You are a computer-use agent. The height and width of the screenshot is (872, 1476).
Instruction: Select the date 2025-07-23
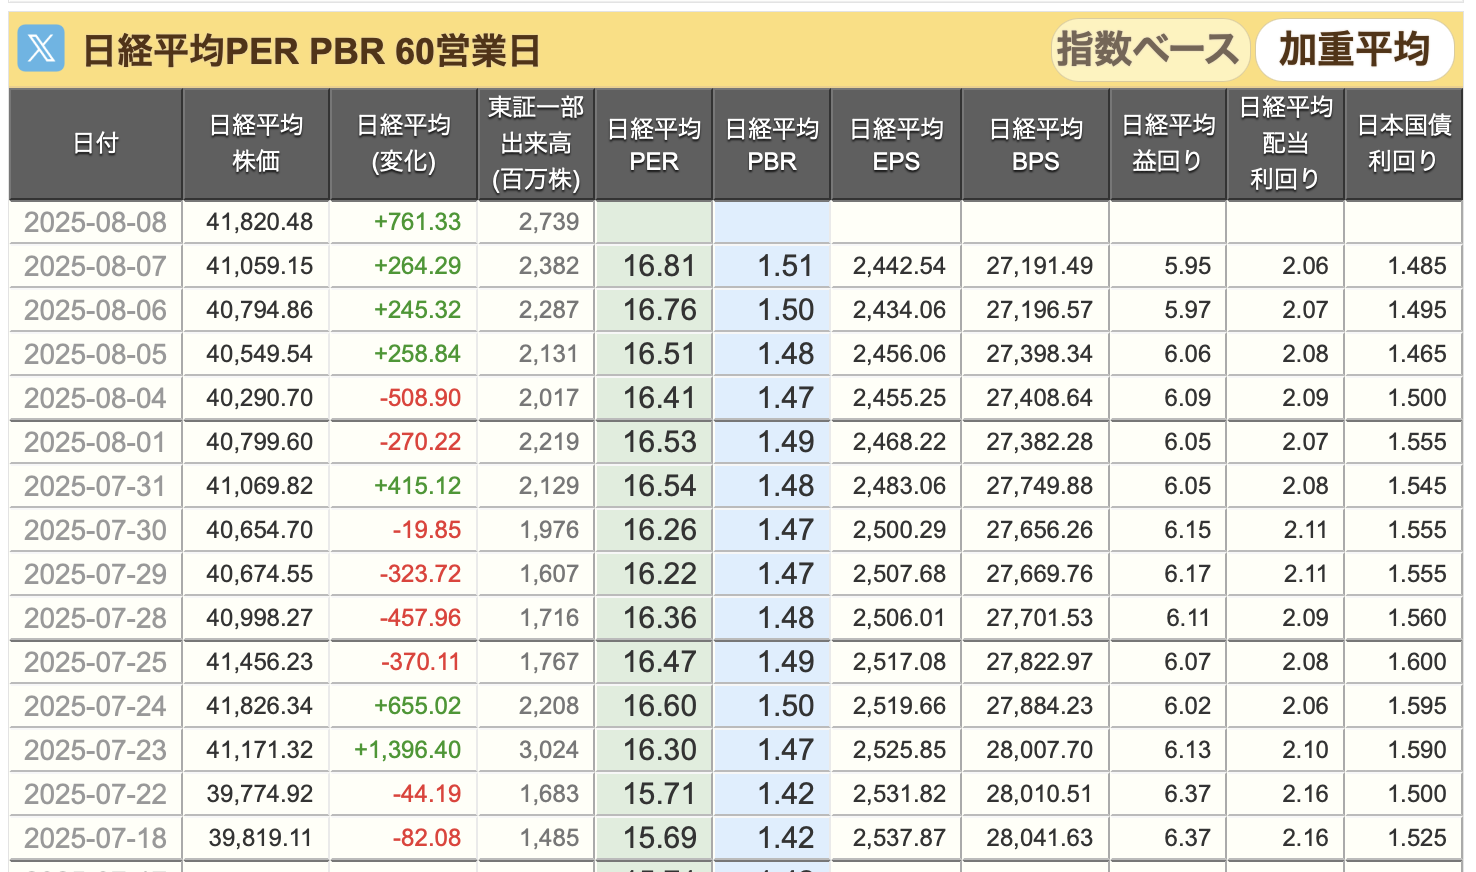(x=96, y=750)
